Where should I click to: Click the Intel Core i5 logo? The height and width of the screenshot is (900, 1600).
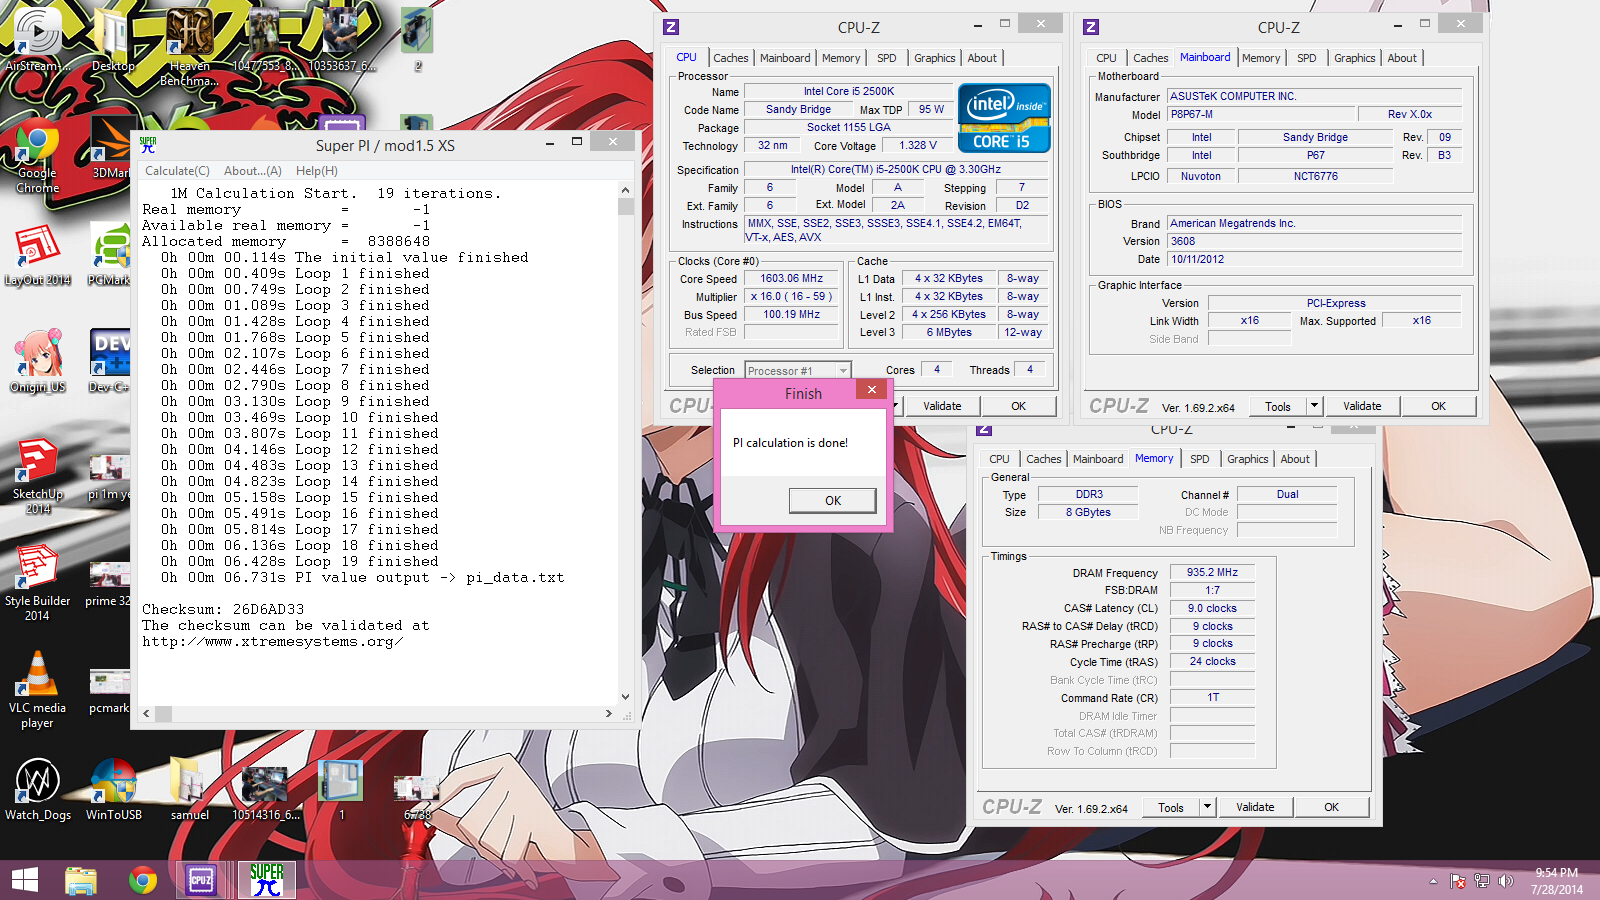pyautogui.click(x=1004, y=117)
